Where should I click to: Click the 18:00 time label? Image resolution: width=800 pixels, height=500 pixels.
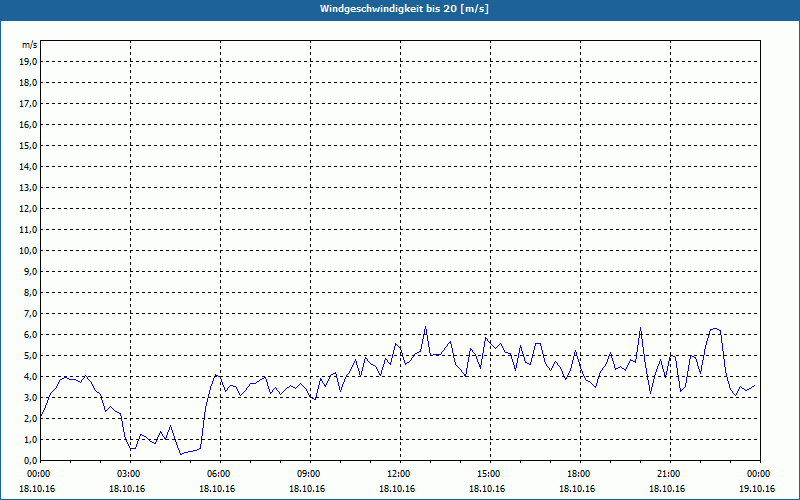point(580,474)
